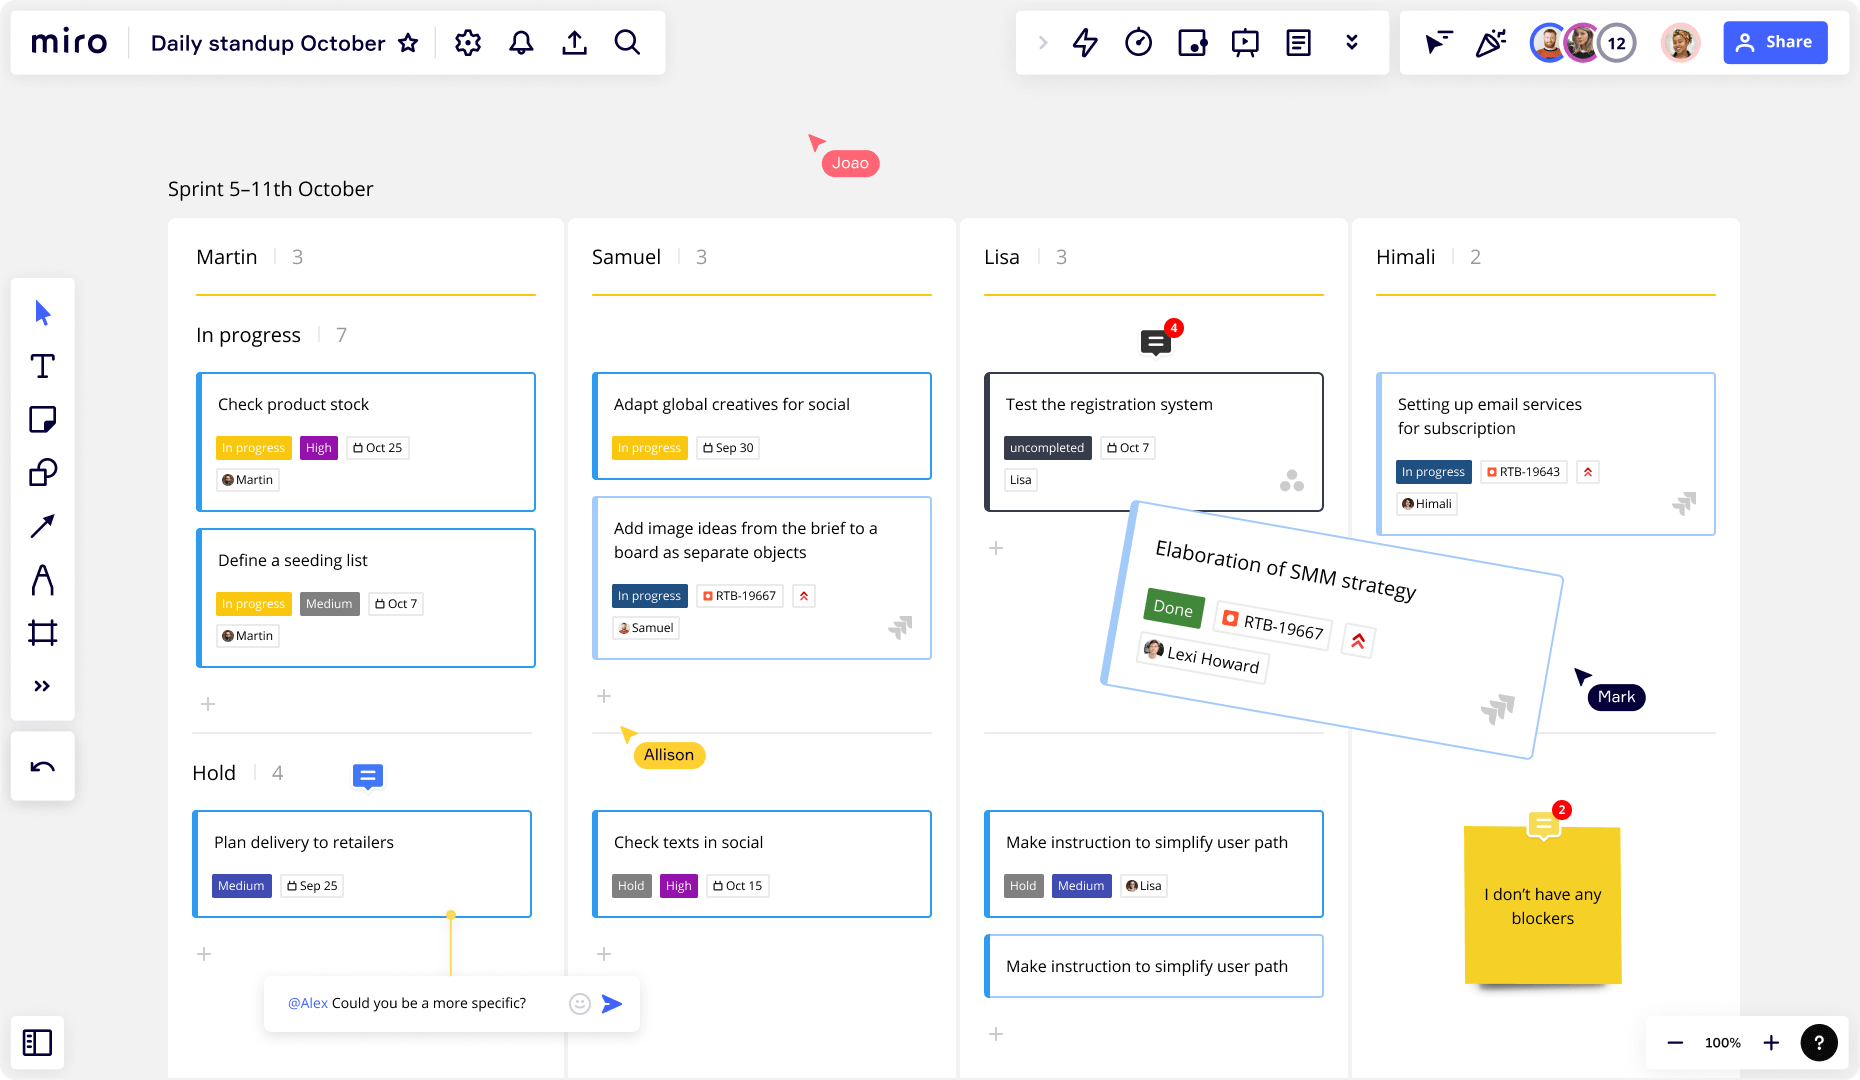This screenshot has width=1860, height=1080.
Task: Open the Frames panel at bottom left
Action: [x=38, y=1042]
